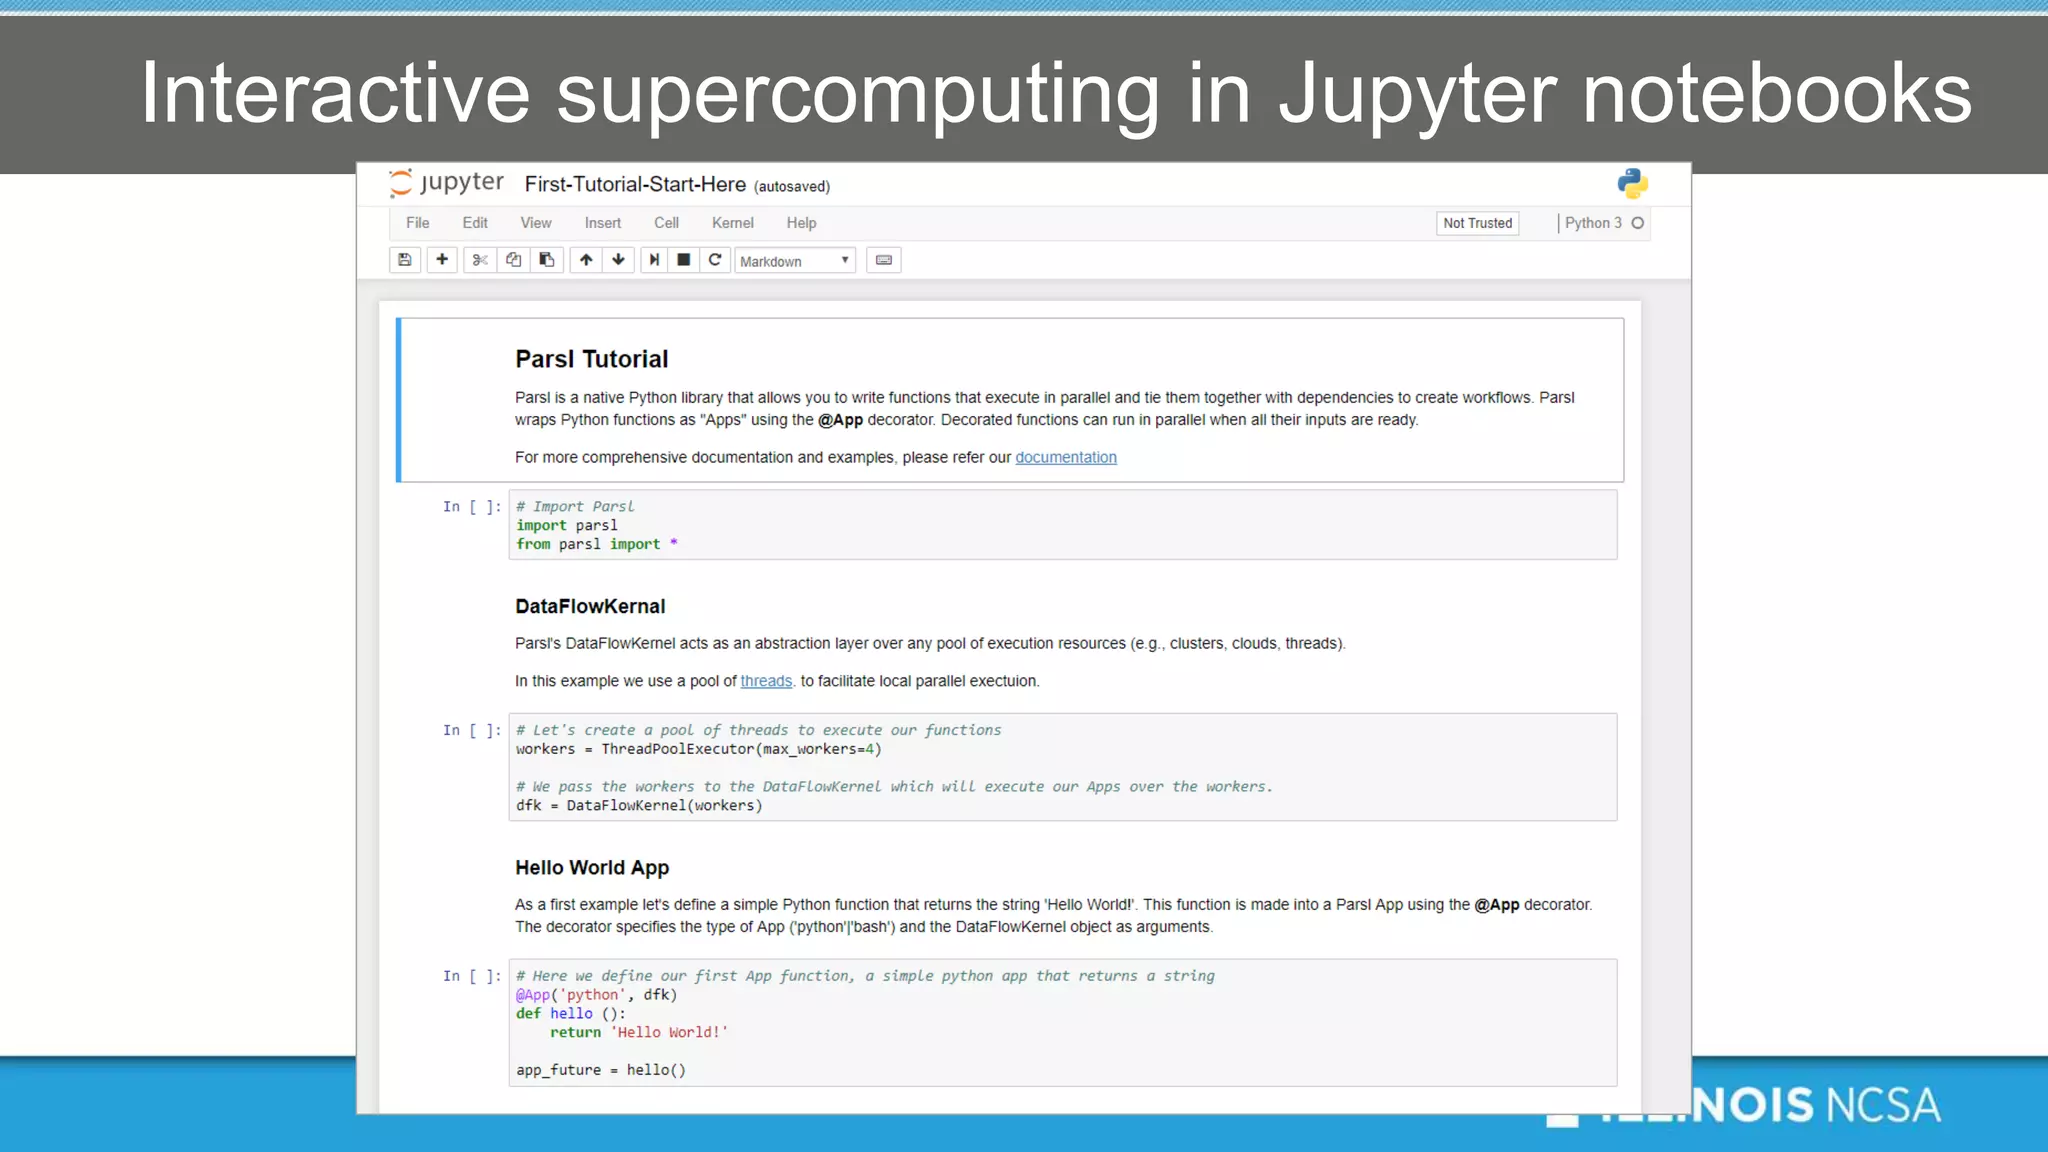This screenshot has width=2048, height=1152.
Task: Click the notebook title First-Tutorial-Start-Here
Action: (635, 184)
